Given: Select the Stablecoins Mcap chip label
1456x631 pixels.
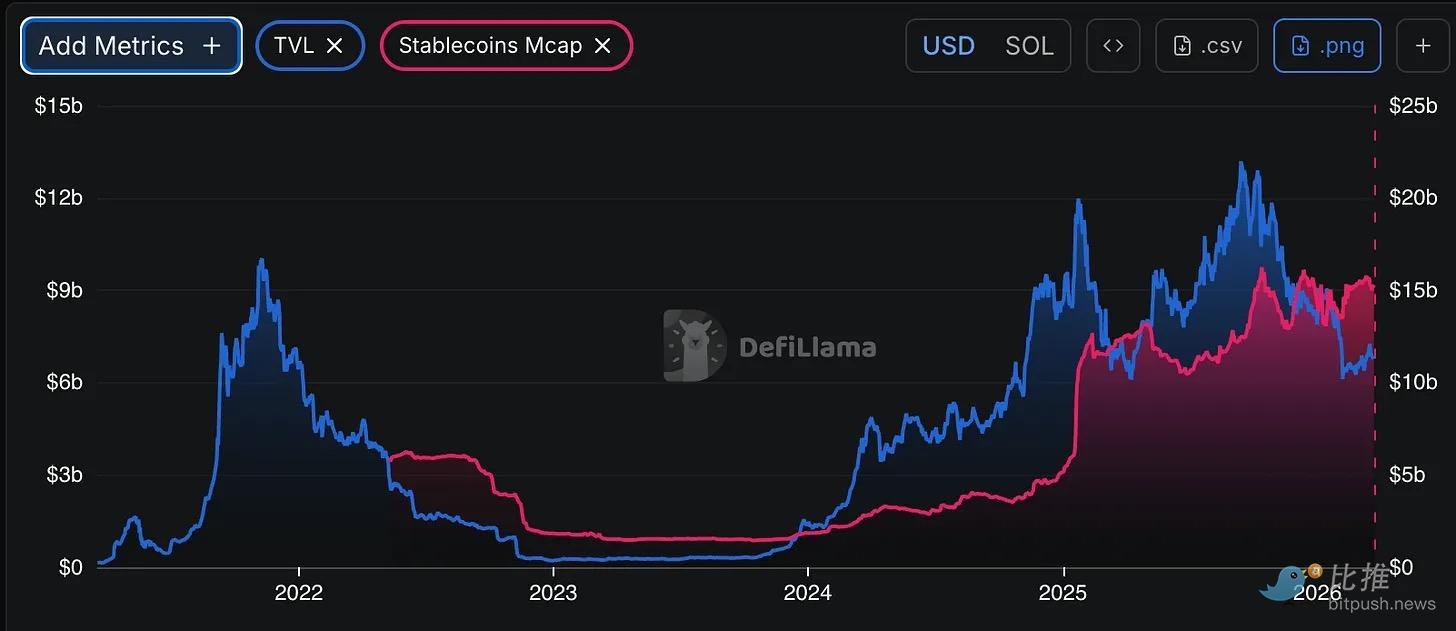Looking at the screenshot, I should 490,46.
